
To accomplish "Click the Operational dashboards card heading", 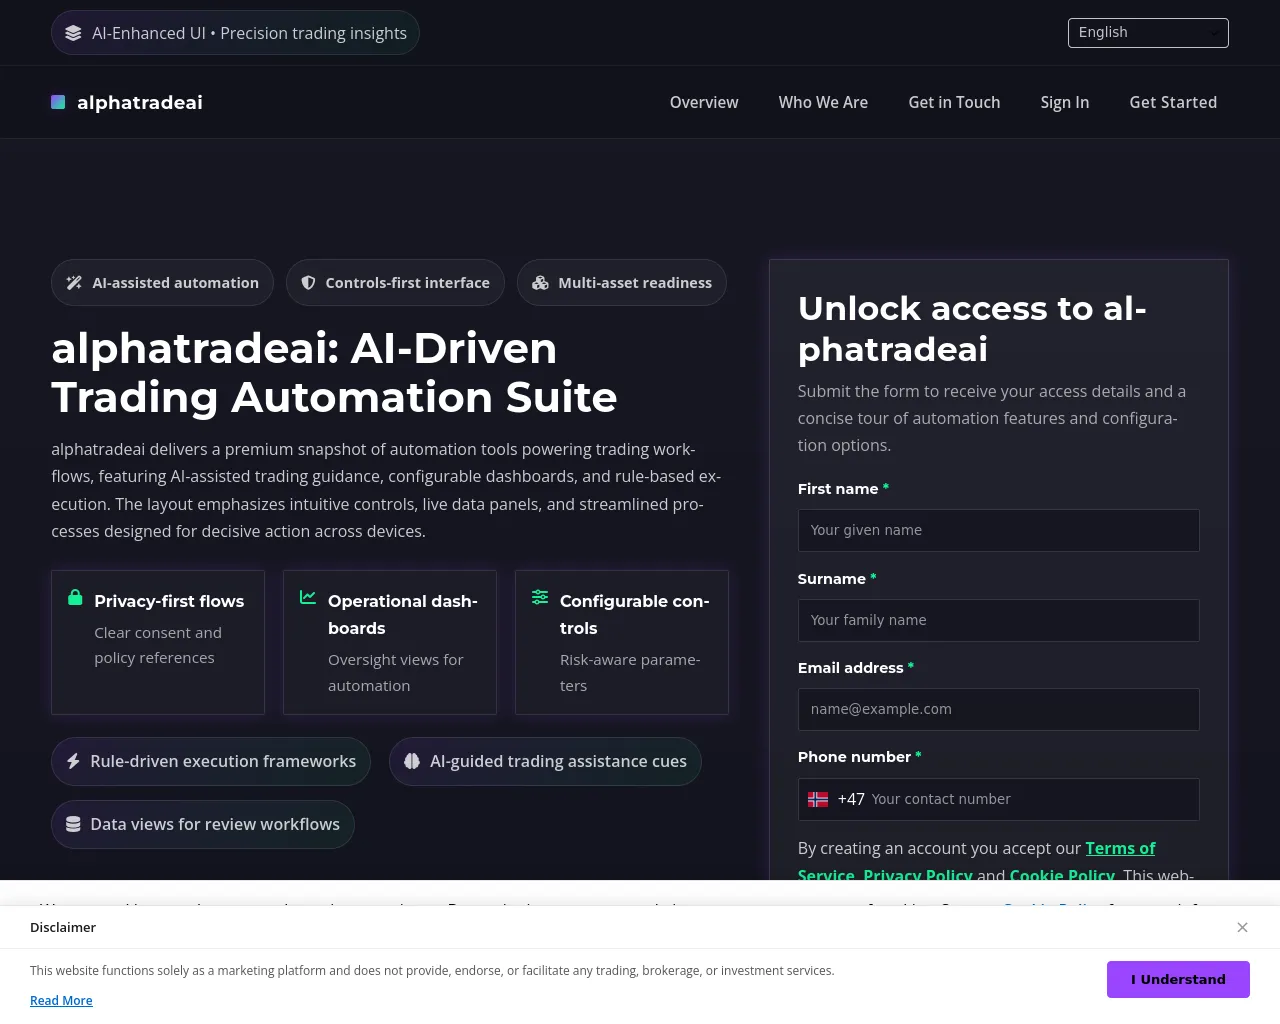I will pos(403,614).
